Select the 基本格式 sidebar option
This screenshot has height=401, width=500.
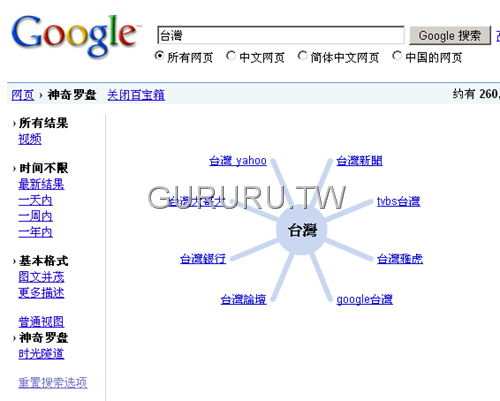(43, 261)
